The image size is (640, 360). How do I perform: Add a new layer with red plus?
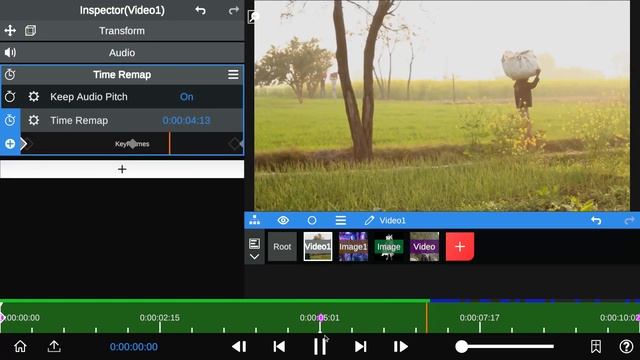(460, 247)
